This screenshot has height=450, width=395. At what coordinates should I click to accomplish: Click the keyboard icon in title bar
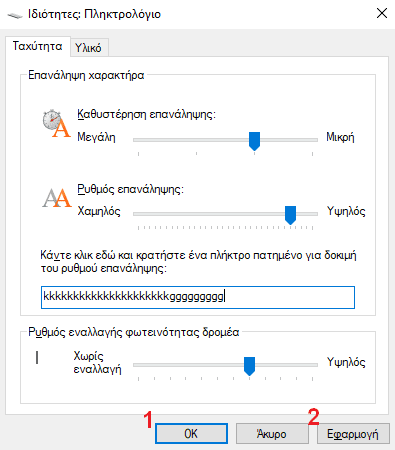(x=15, y=15)
